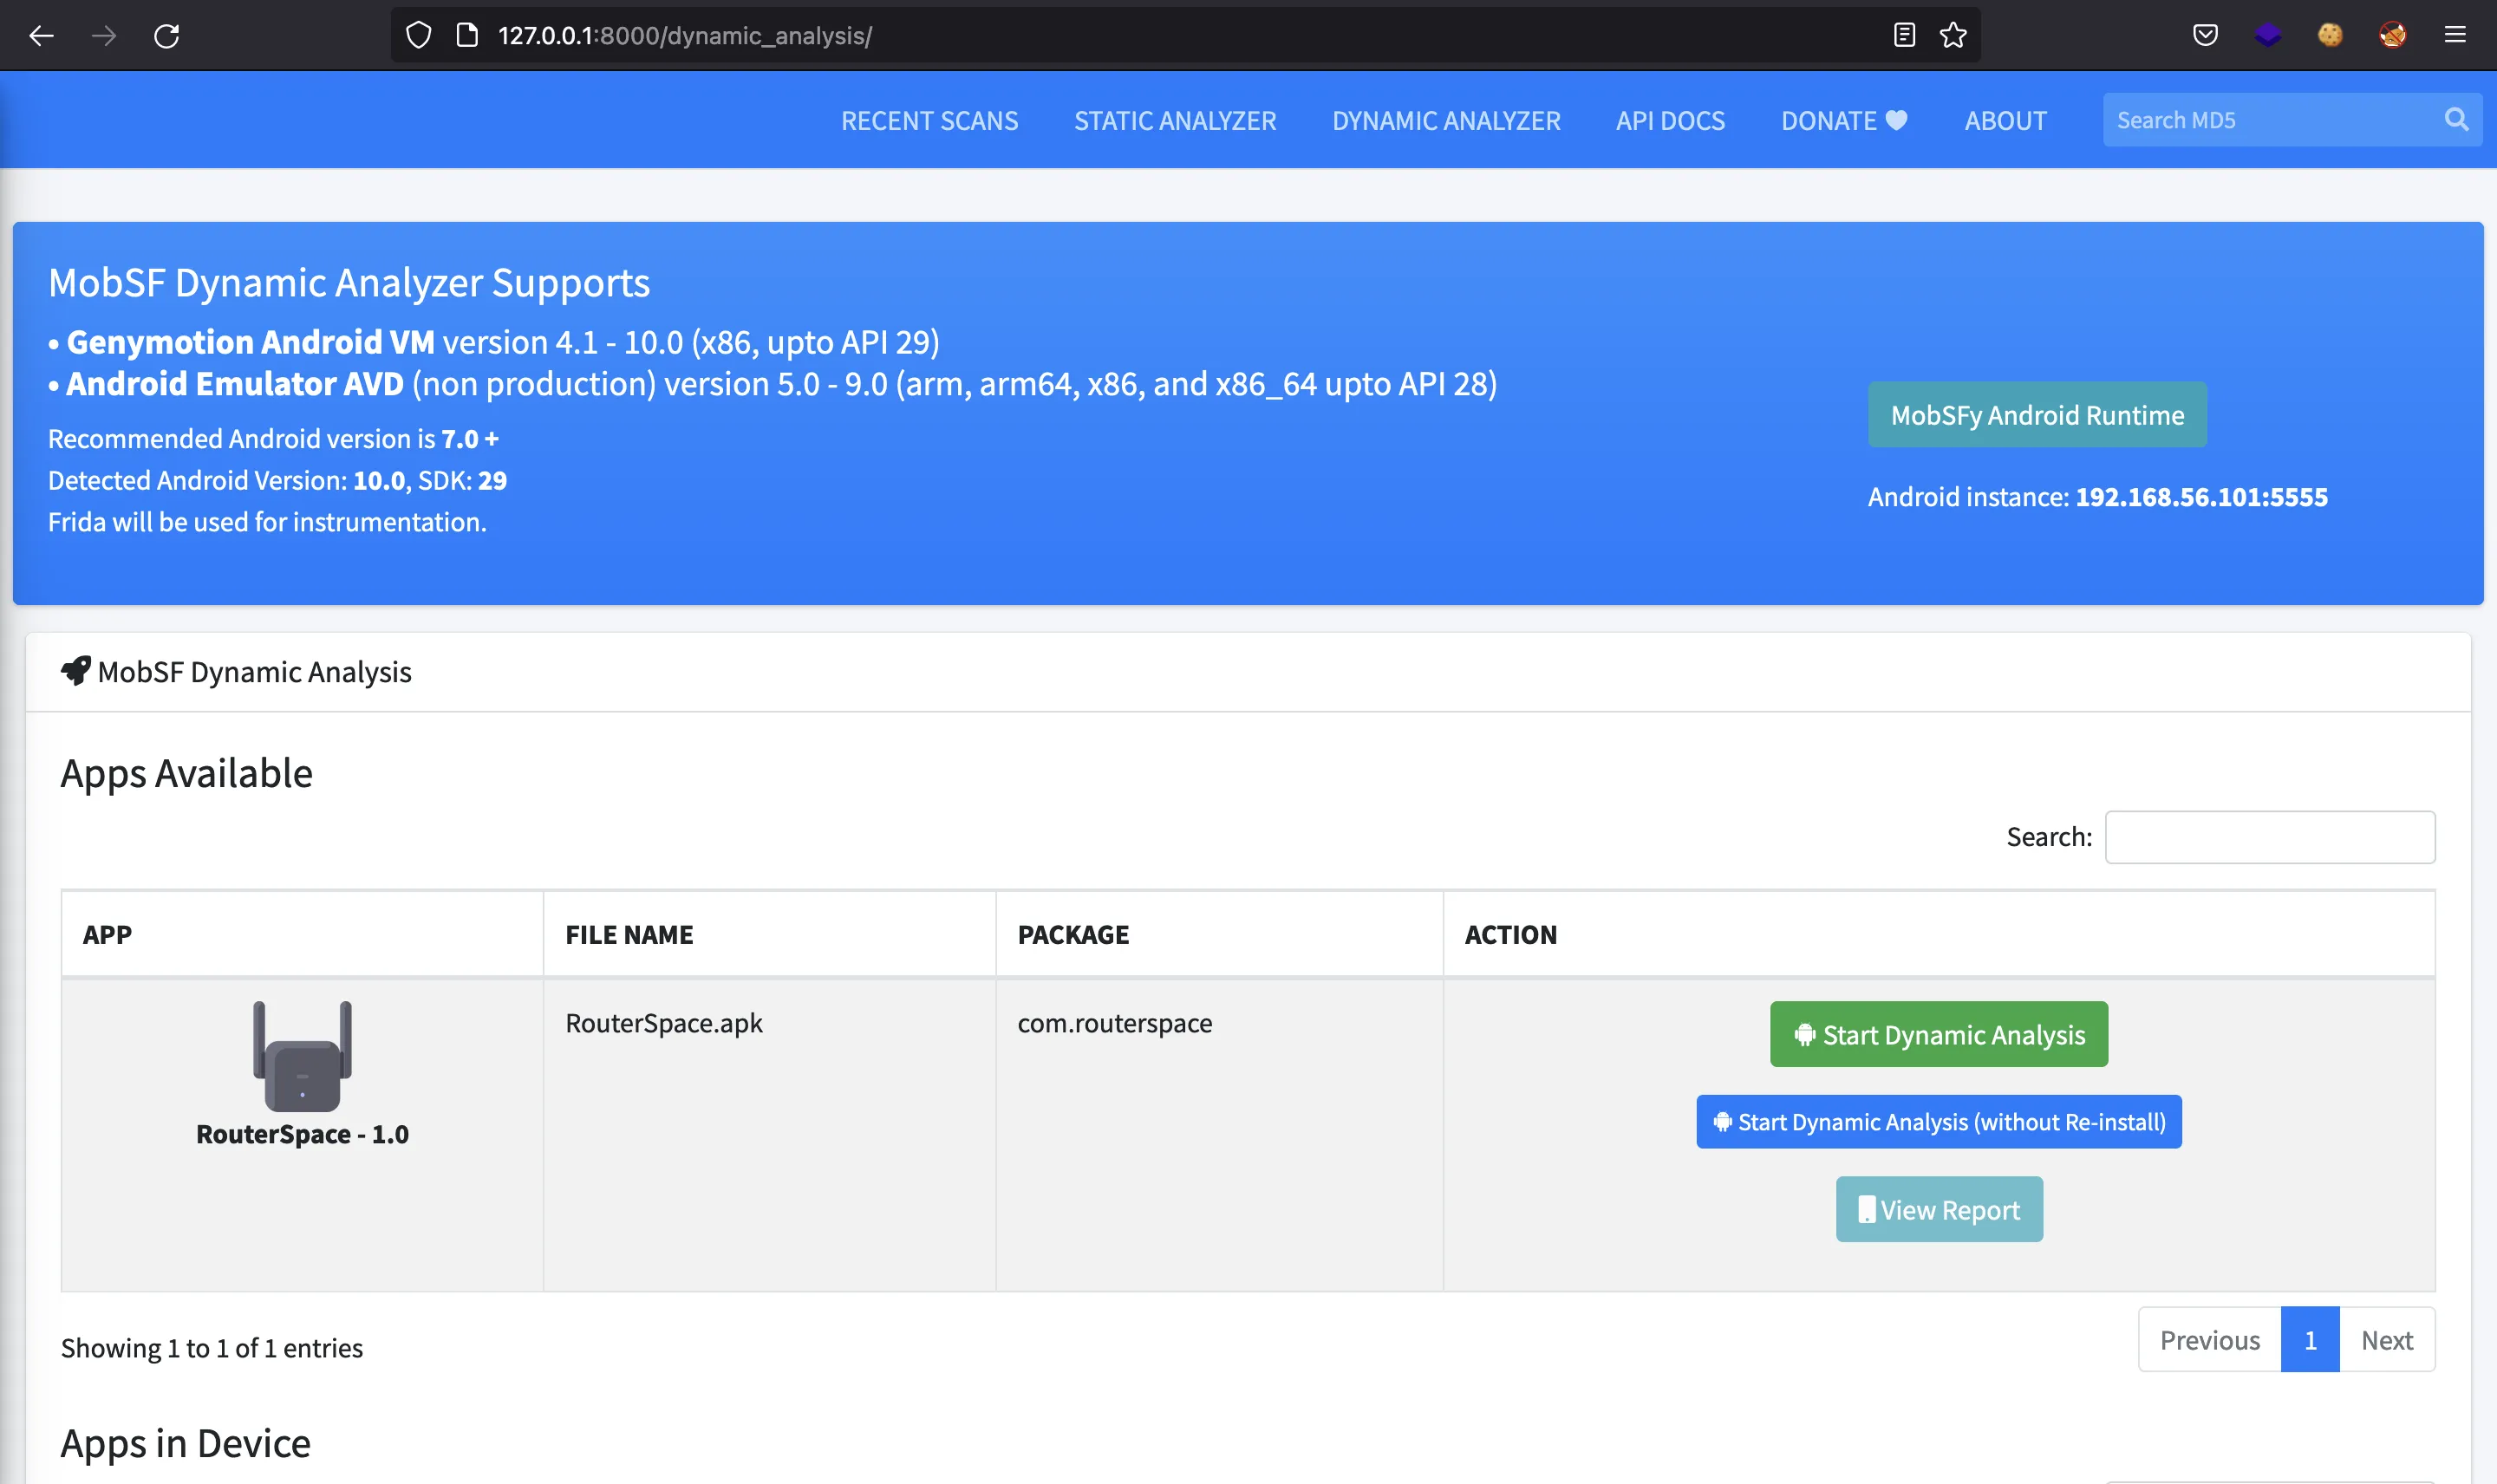Screen dimensions: 2497x1484
Task: Click the DYNAMIC ANALYZER navigation link
Action: pos(1445,119)
